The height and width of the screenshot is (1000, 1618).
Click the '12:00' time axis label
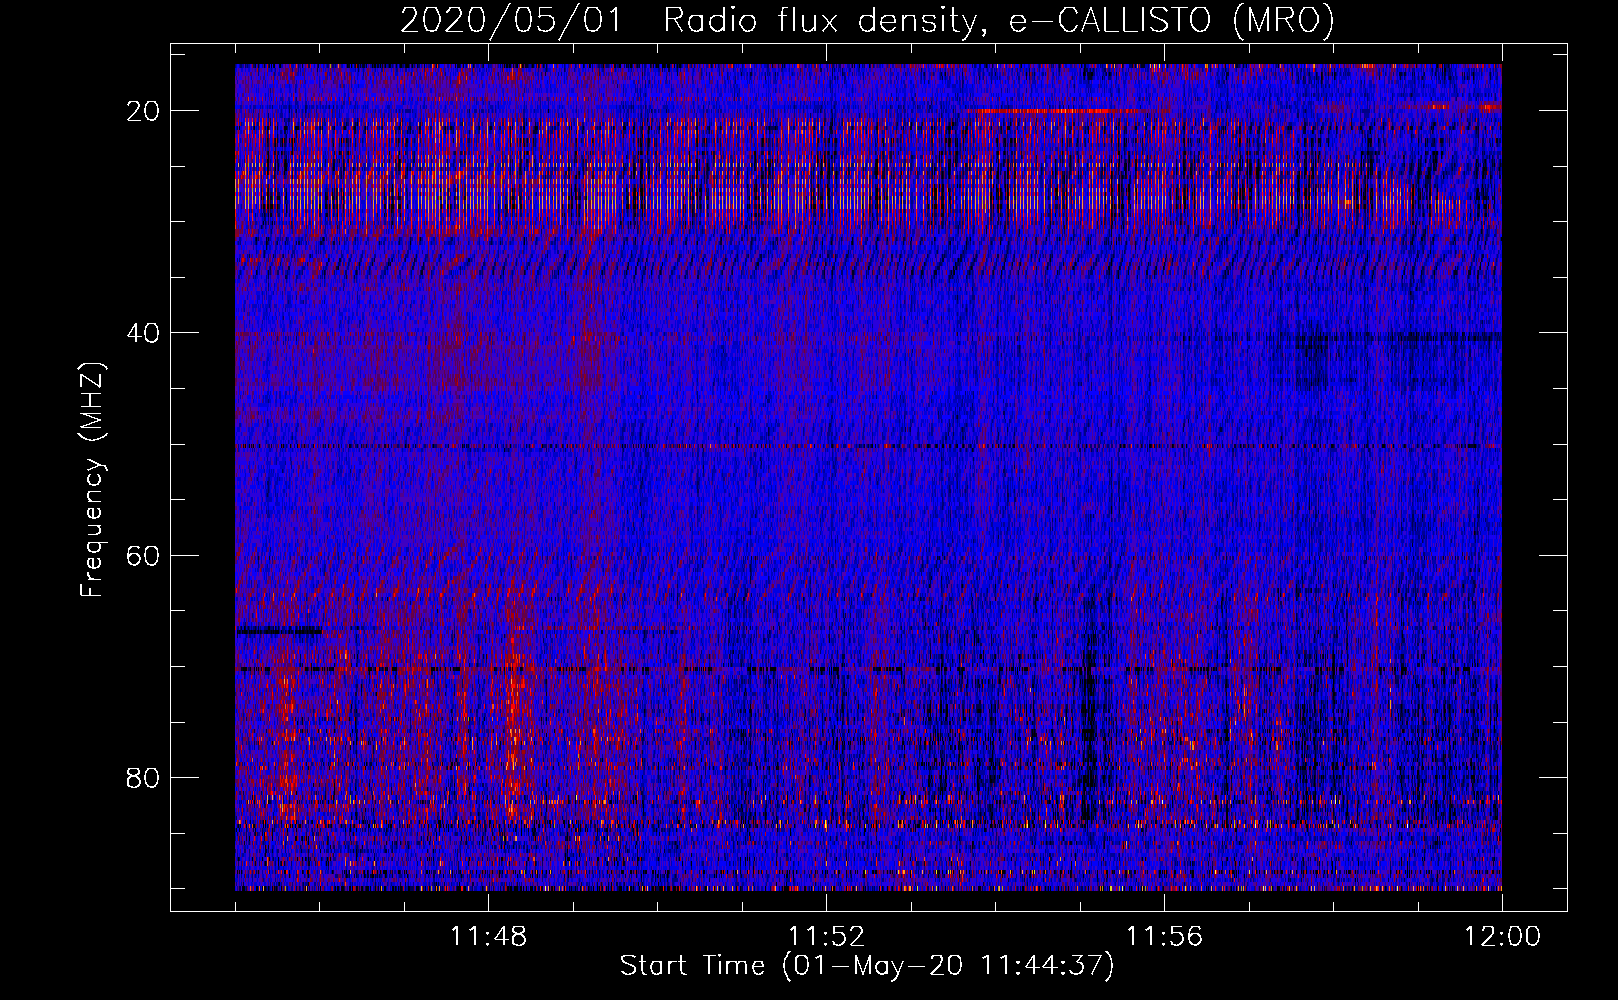1502,937
